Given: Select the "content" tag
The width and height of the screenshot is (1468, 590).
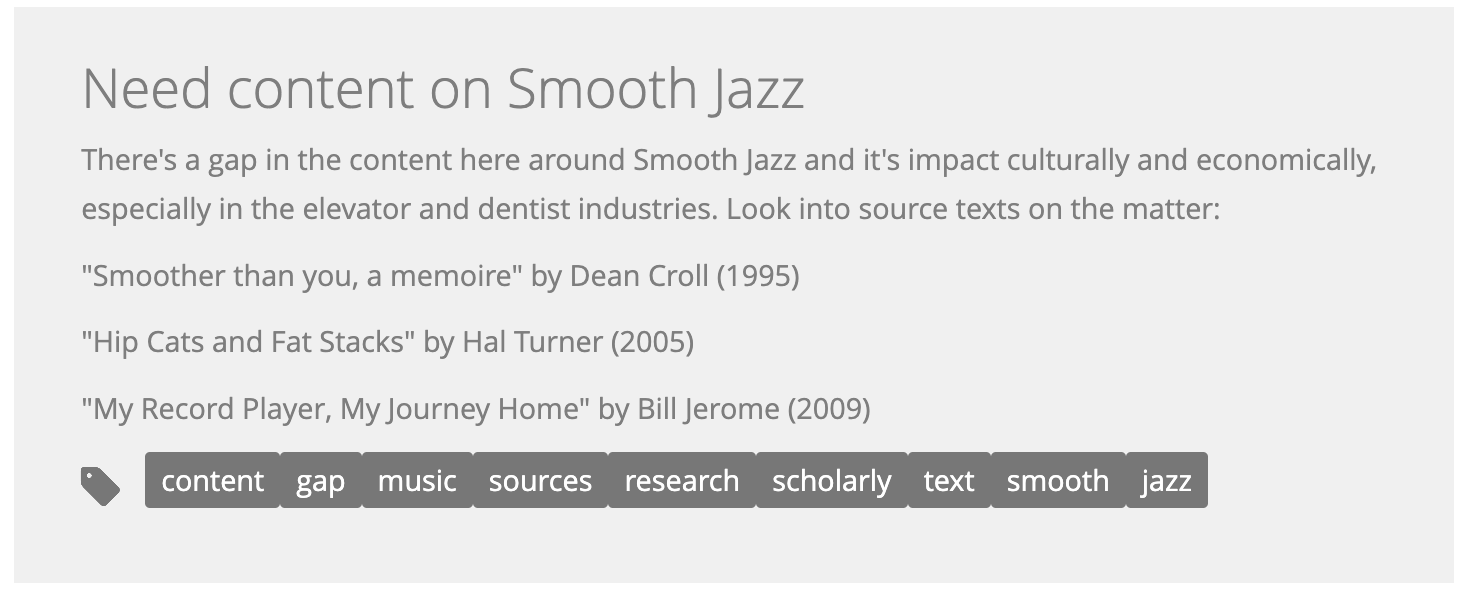Looking at the screenshot, I should point(212,480).
